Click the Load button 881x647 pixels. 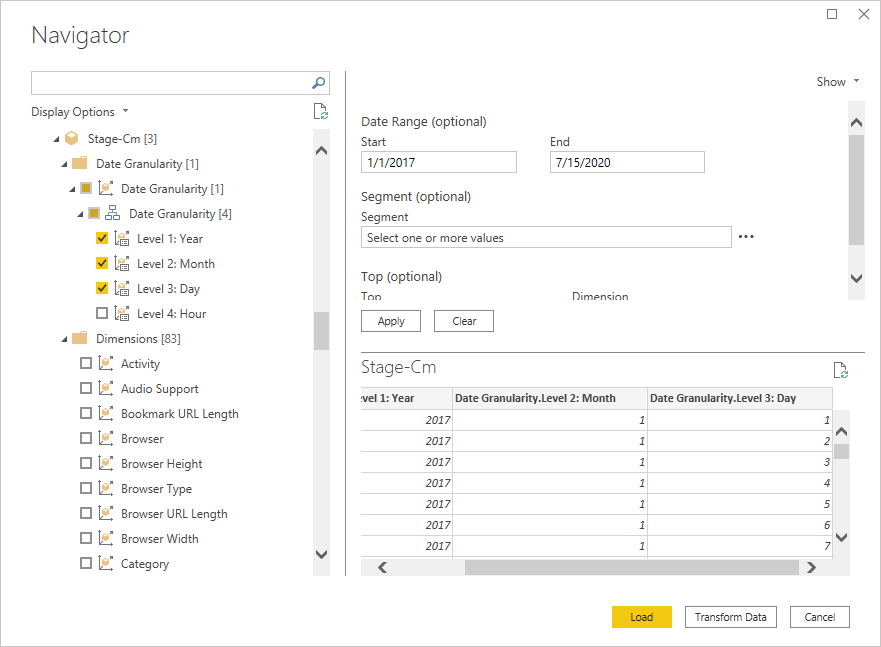(x=641, y=617)
